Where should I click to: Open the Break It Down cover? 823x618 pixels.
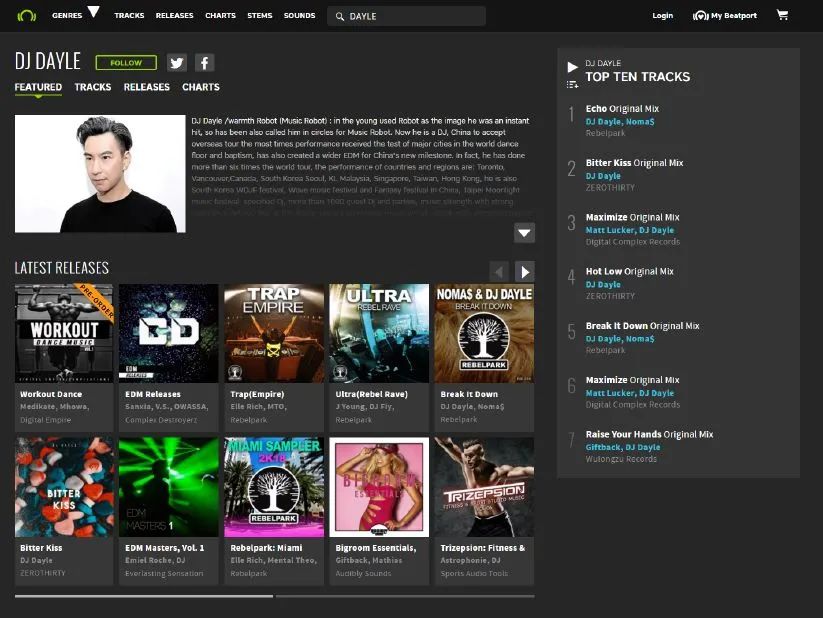(484, 333)
